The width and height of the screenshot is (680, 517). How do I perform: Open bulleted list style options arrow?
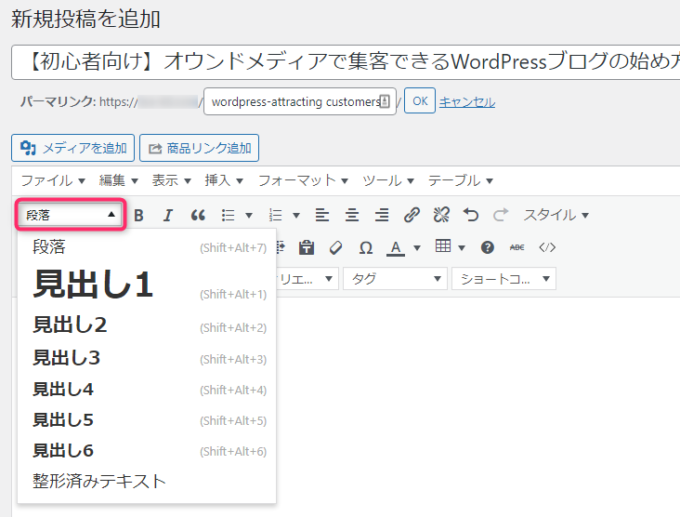pos(249,215)
